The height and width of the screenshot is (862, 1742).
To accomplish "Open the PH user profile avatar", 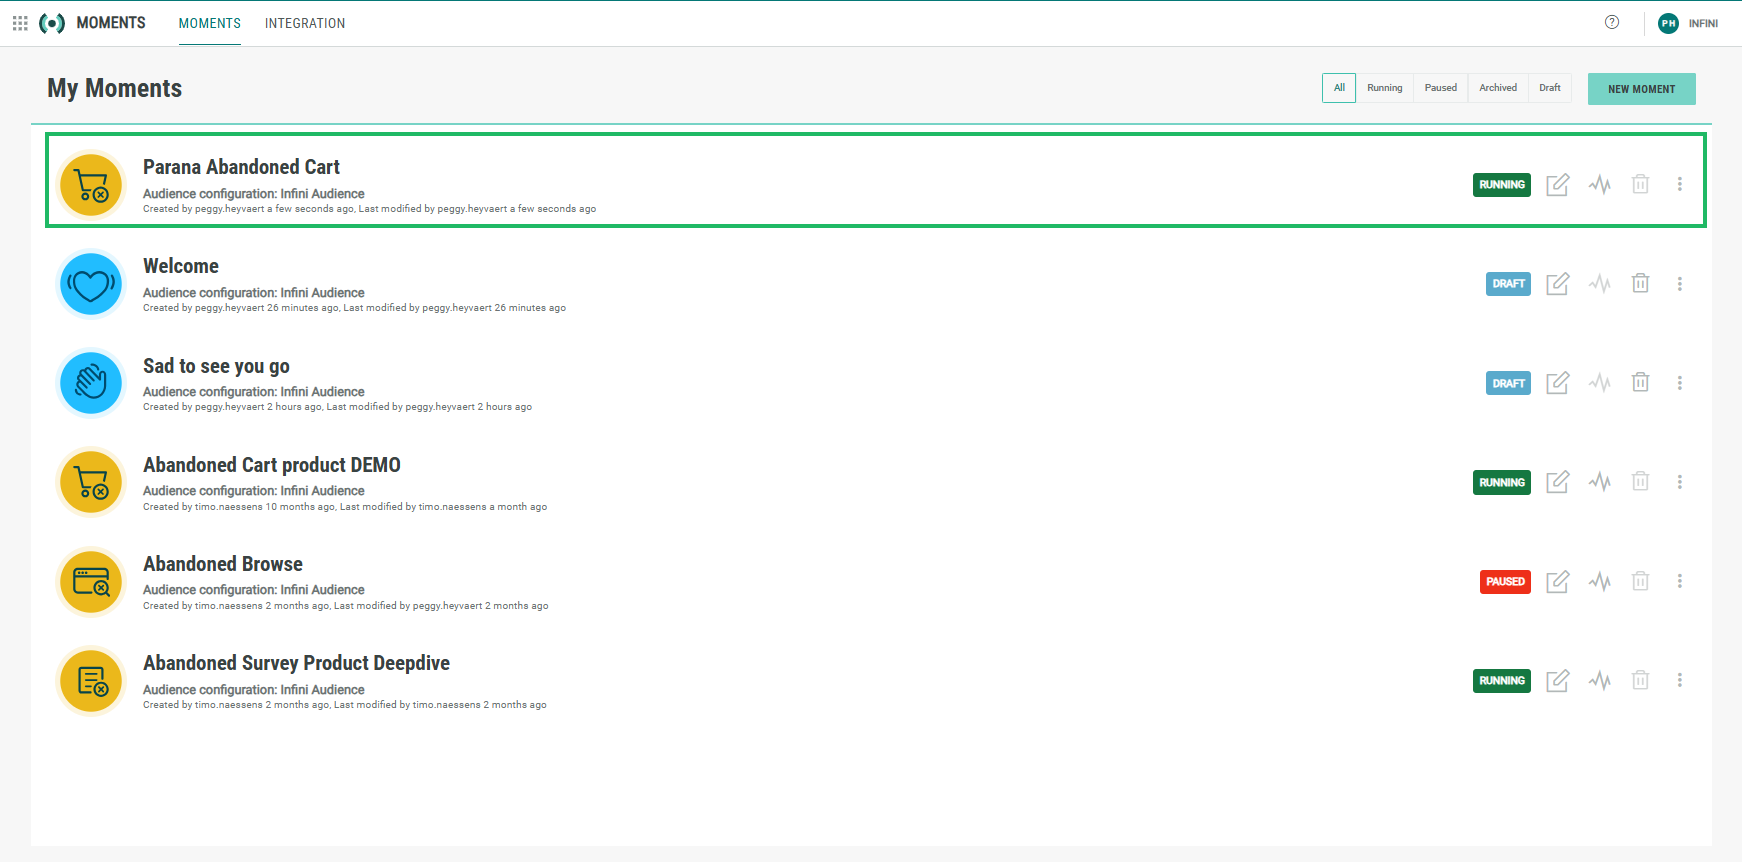I will 1667,23.
